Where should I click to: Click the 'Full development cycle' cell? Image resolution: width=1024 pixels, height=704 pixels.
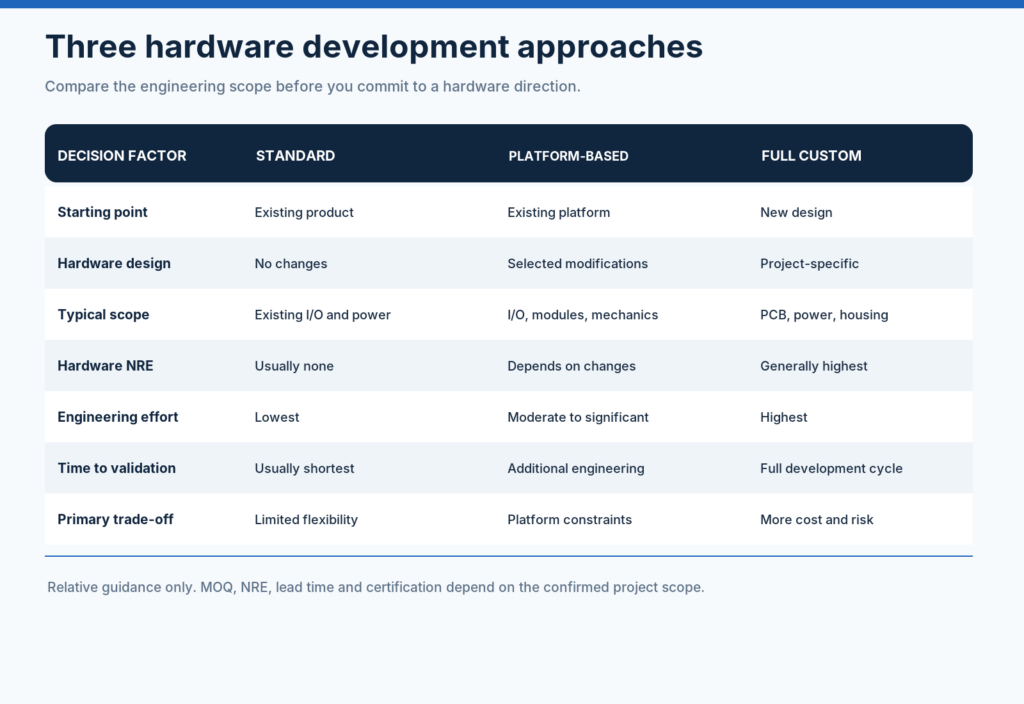831,468
